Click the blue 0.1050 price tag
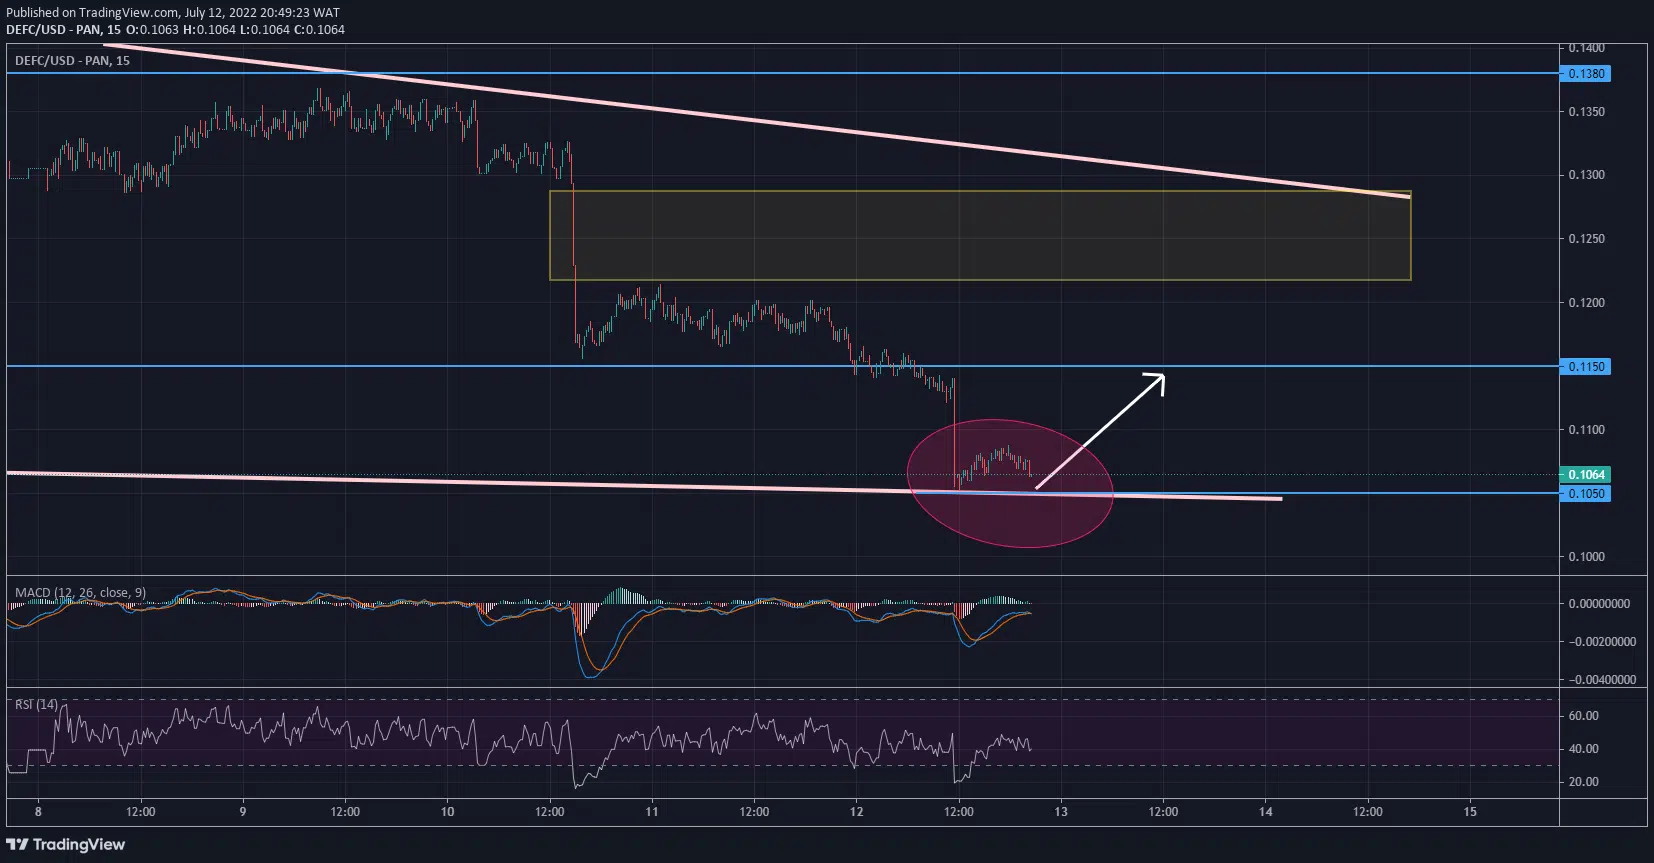Image resolution: width=1654 pixels, height=863 pixels. click(1586, 494)
